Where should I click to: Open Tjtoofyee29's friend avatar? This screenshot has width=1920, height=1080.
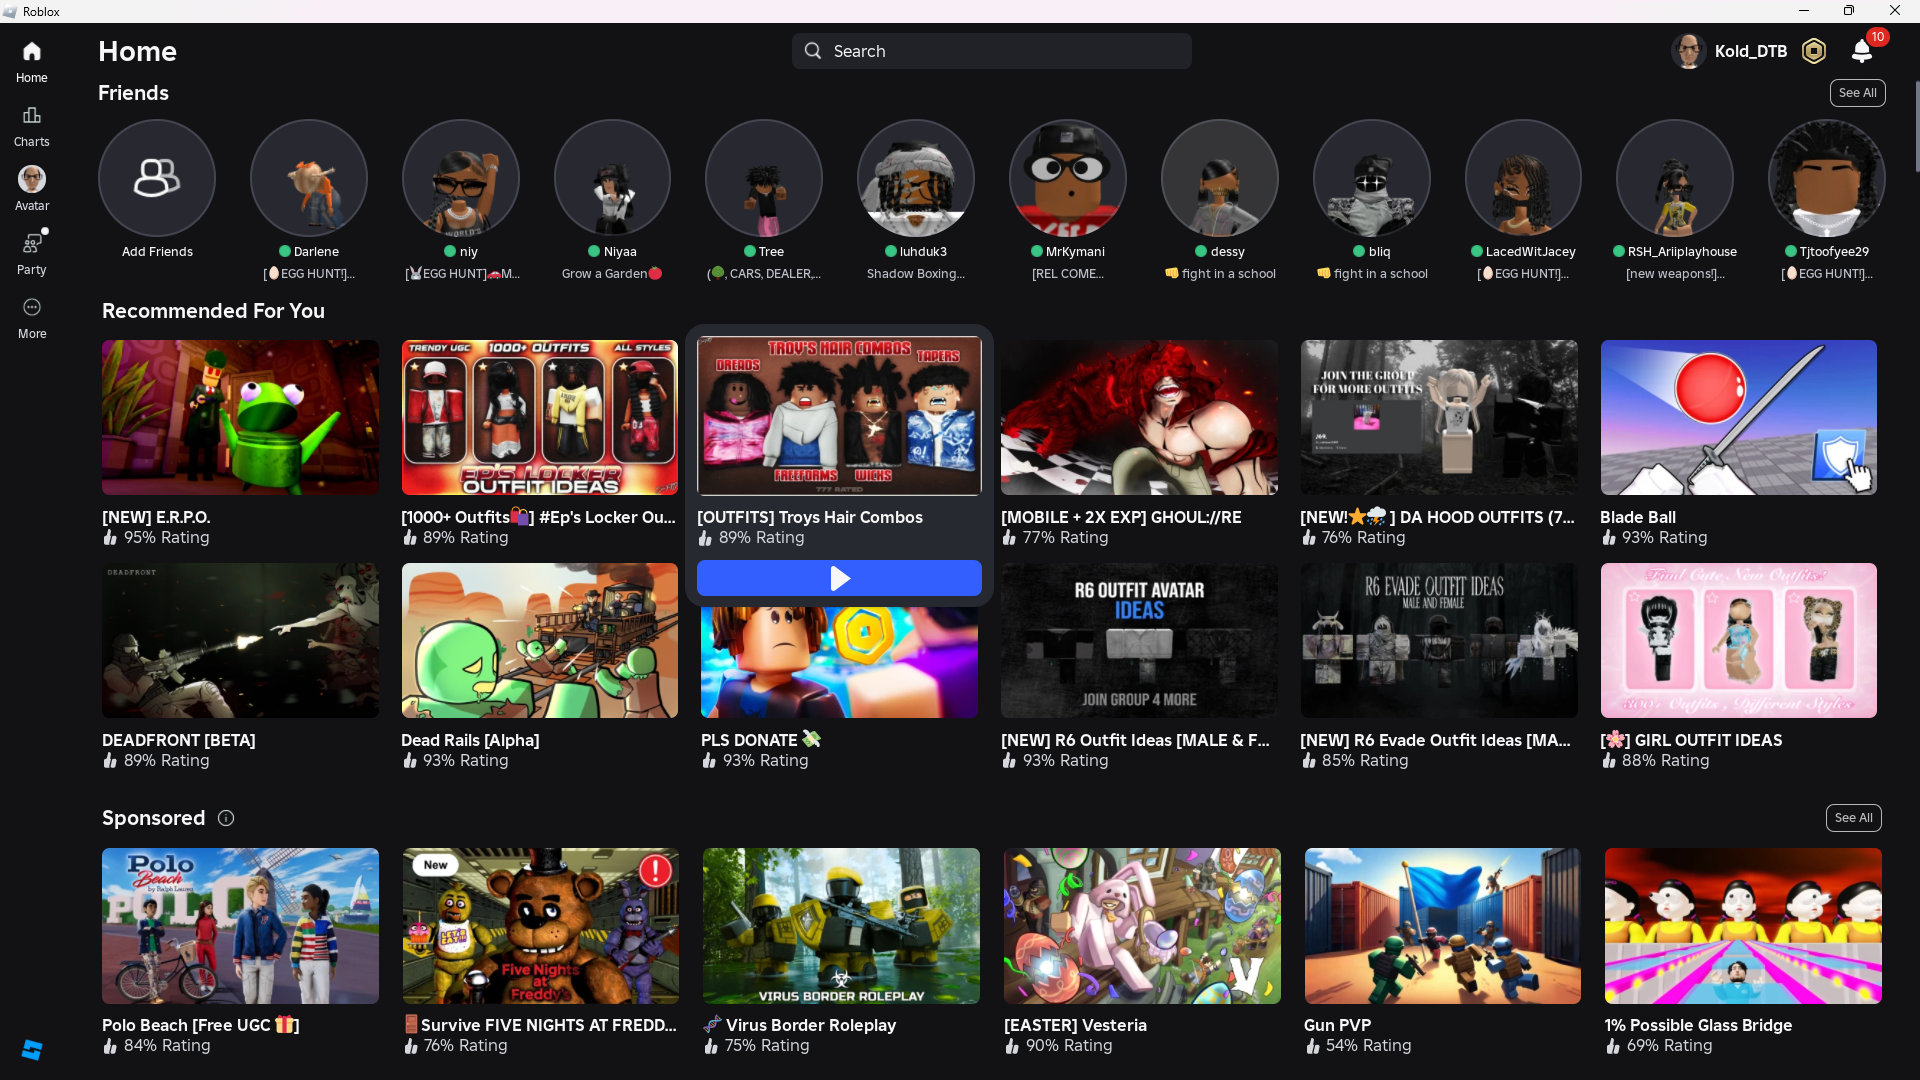click(1827, 178)
